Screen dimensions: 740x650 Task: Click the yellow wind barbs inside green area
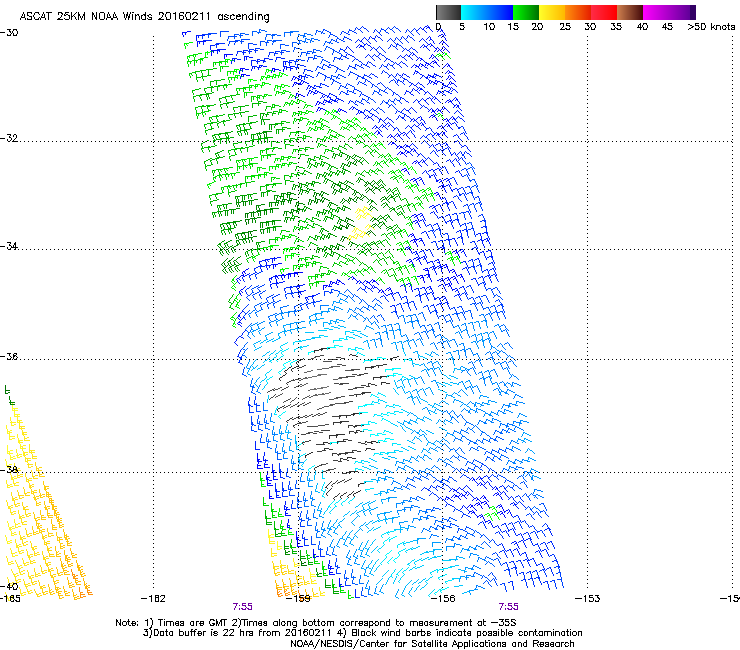(361, 223)
